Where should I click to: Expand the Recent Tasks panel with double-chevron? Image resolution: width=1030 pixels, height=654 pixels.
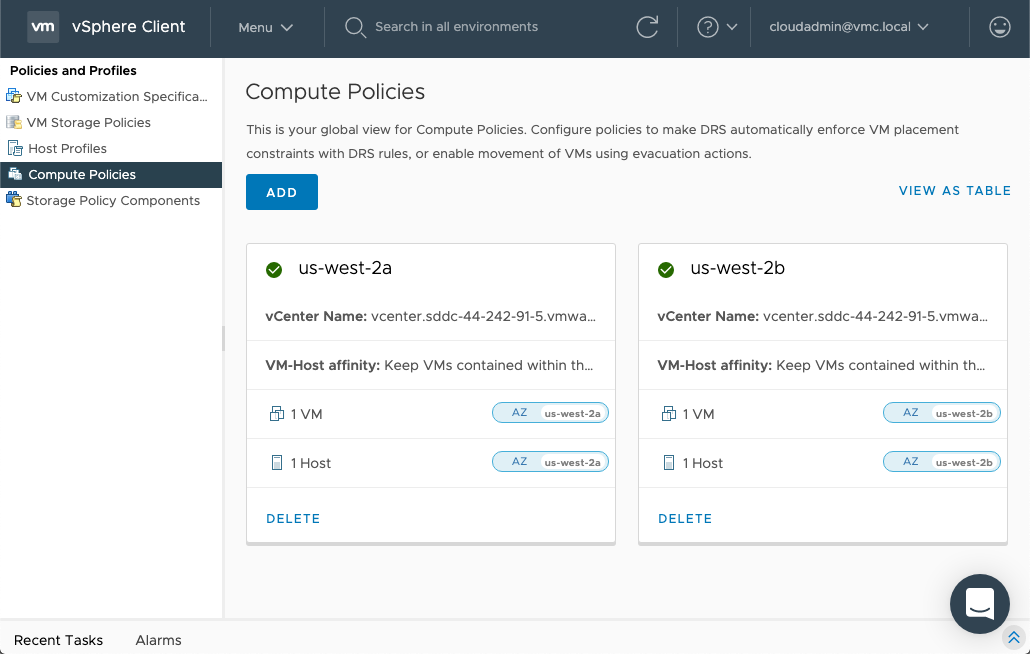(x=1013, y=637)
